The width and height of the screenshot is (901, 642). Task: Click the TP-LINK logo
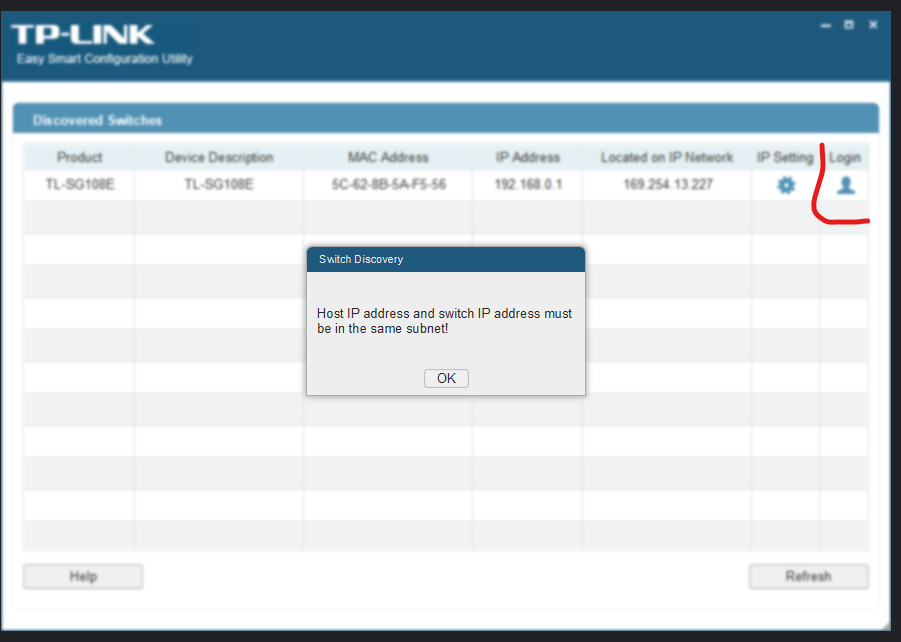(x=82, y=34)
